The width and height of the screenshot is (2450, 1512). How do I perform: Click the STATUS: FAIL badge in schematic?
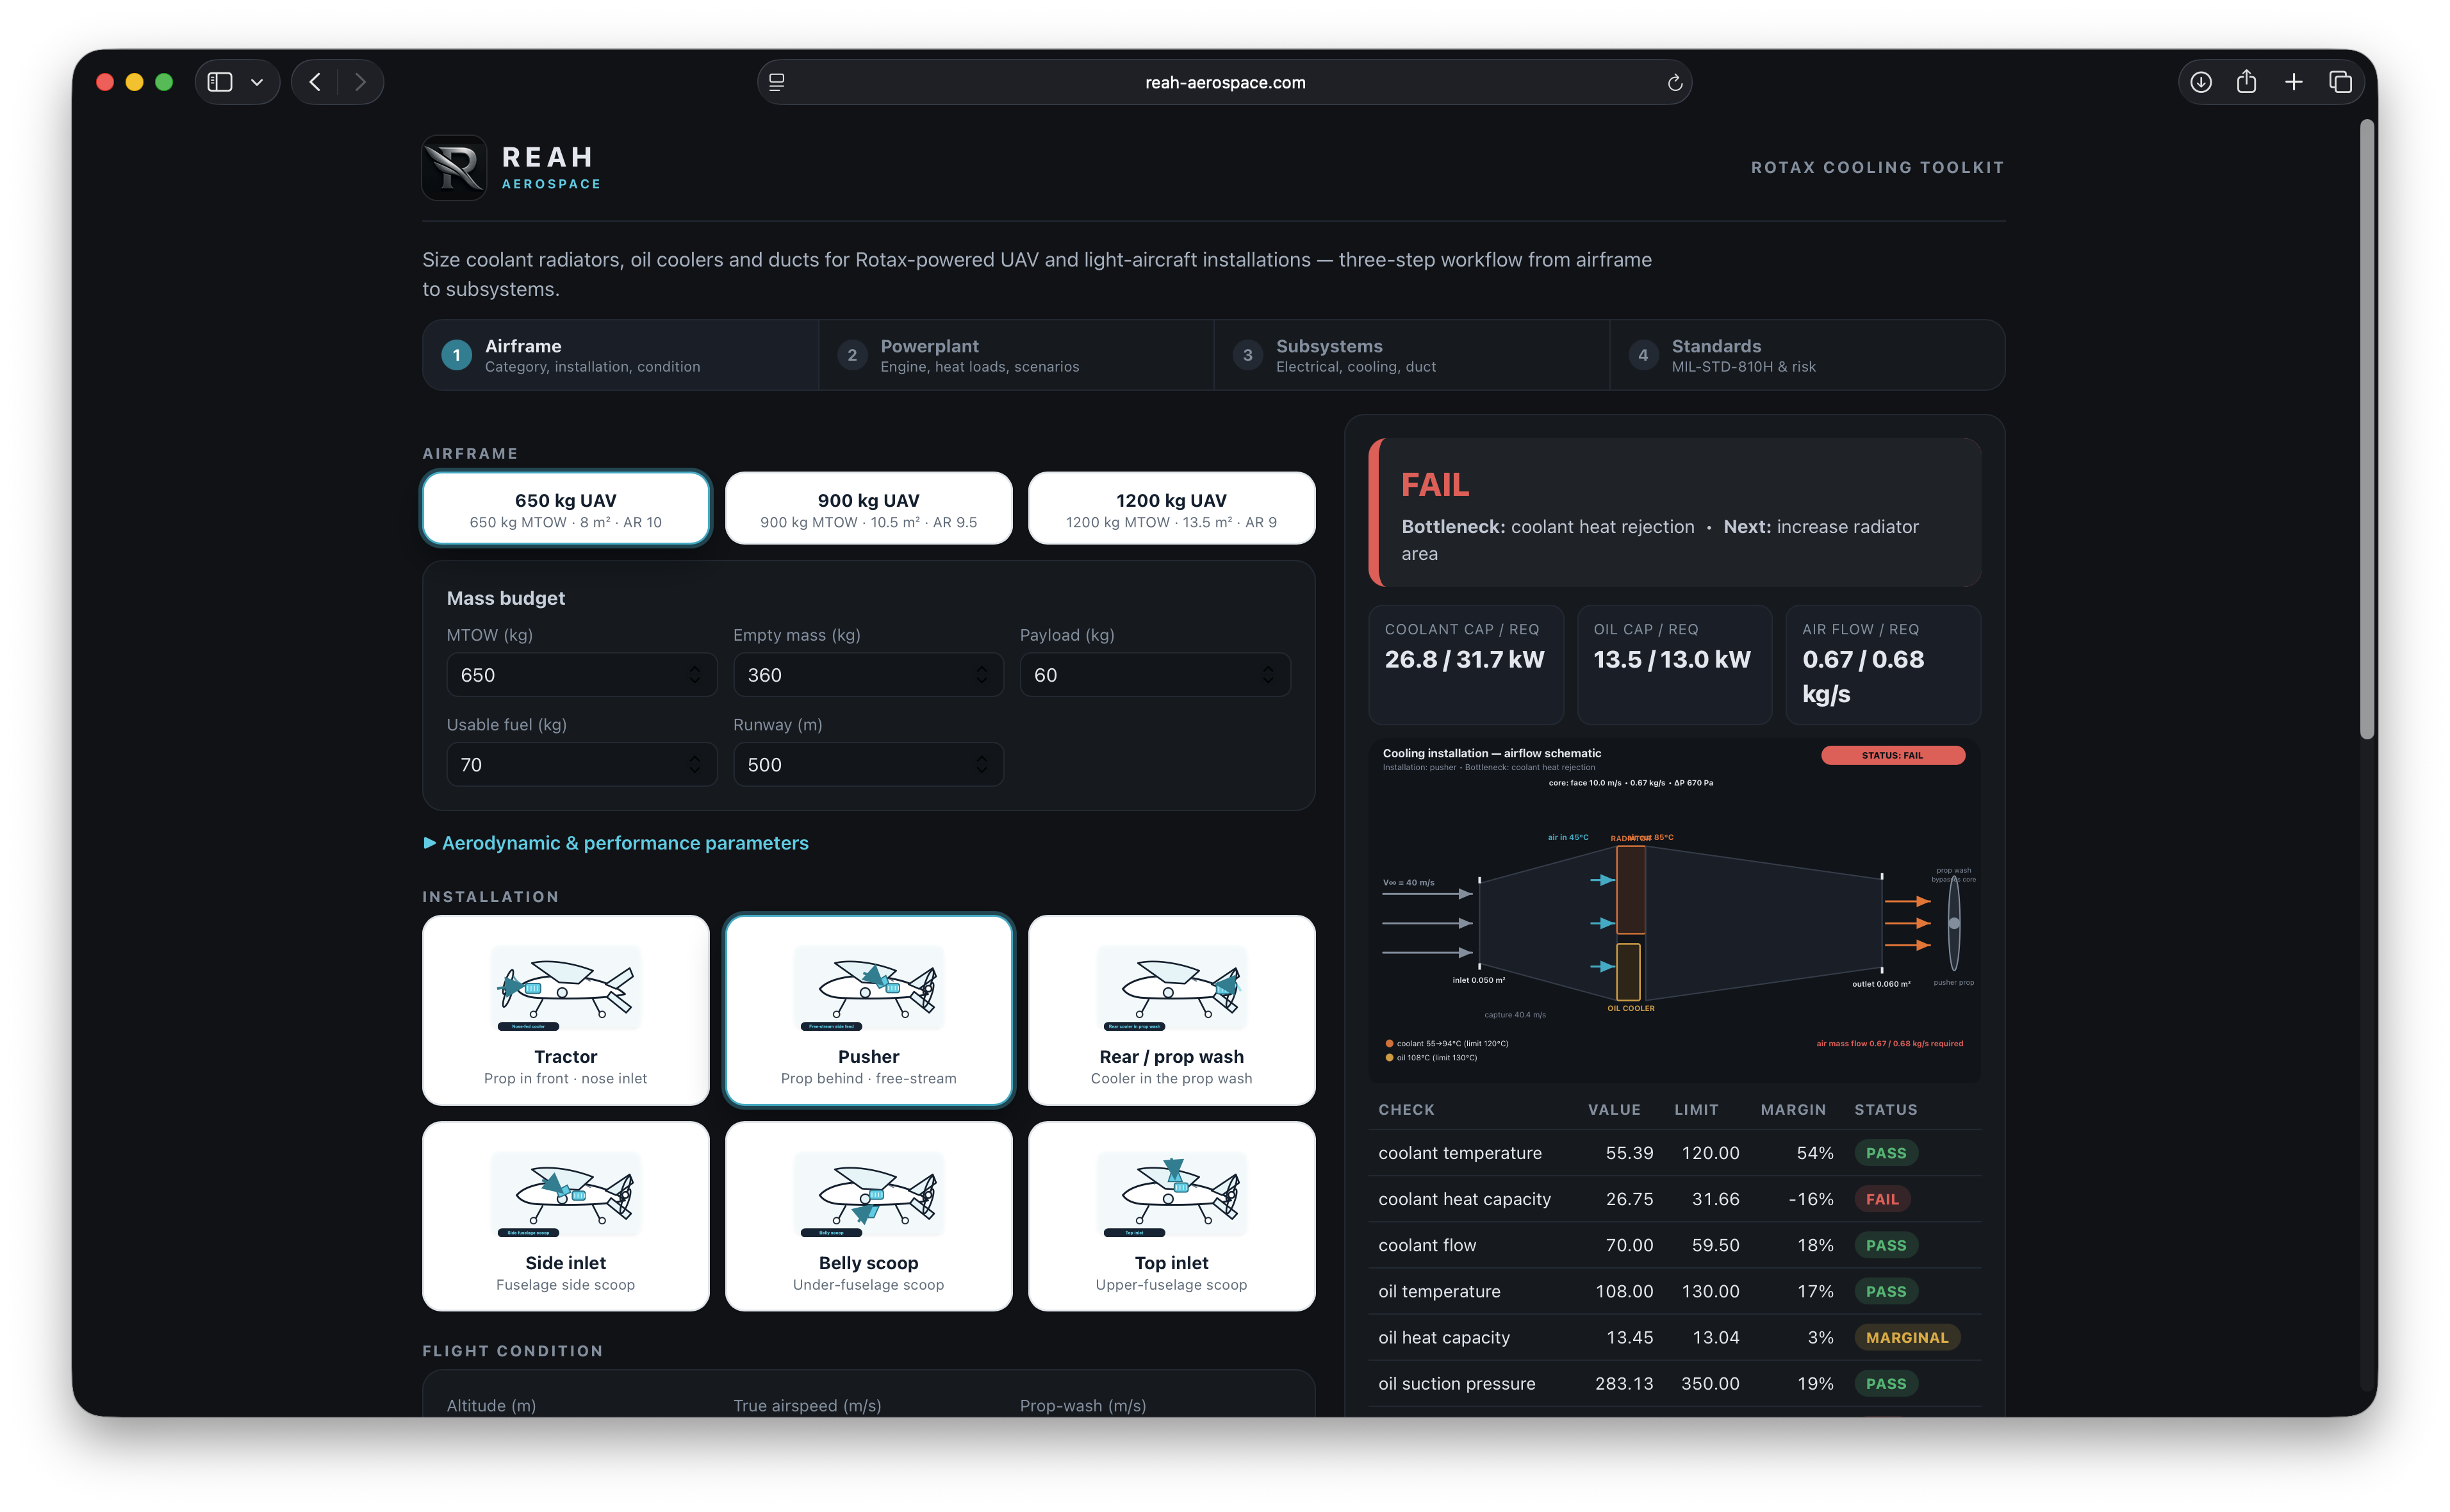point(1892,755)
